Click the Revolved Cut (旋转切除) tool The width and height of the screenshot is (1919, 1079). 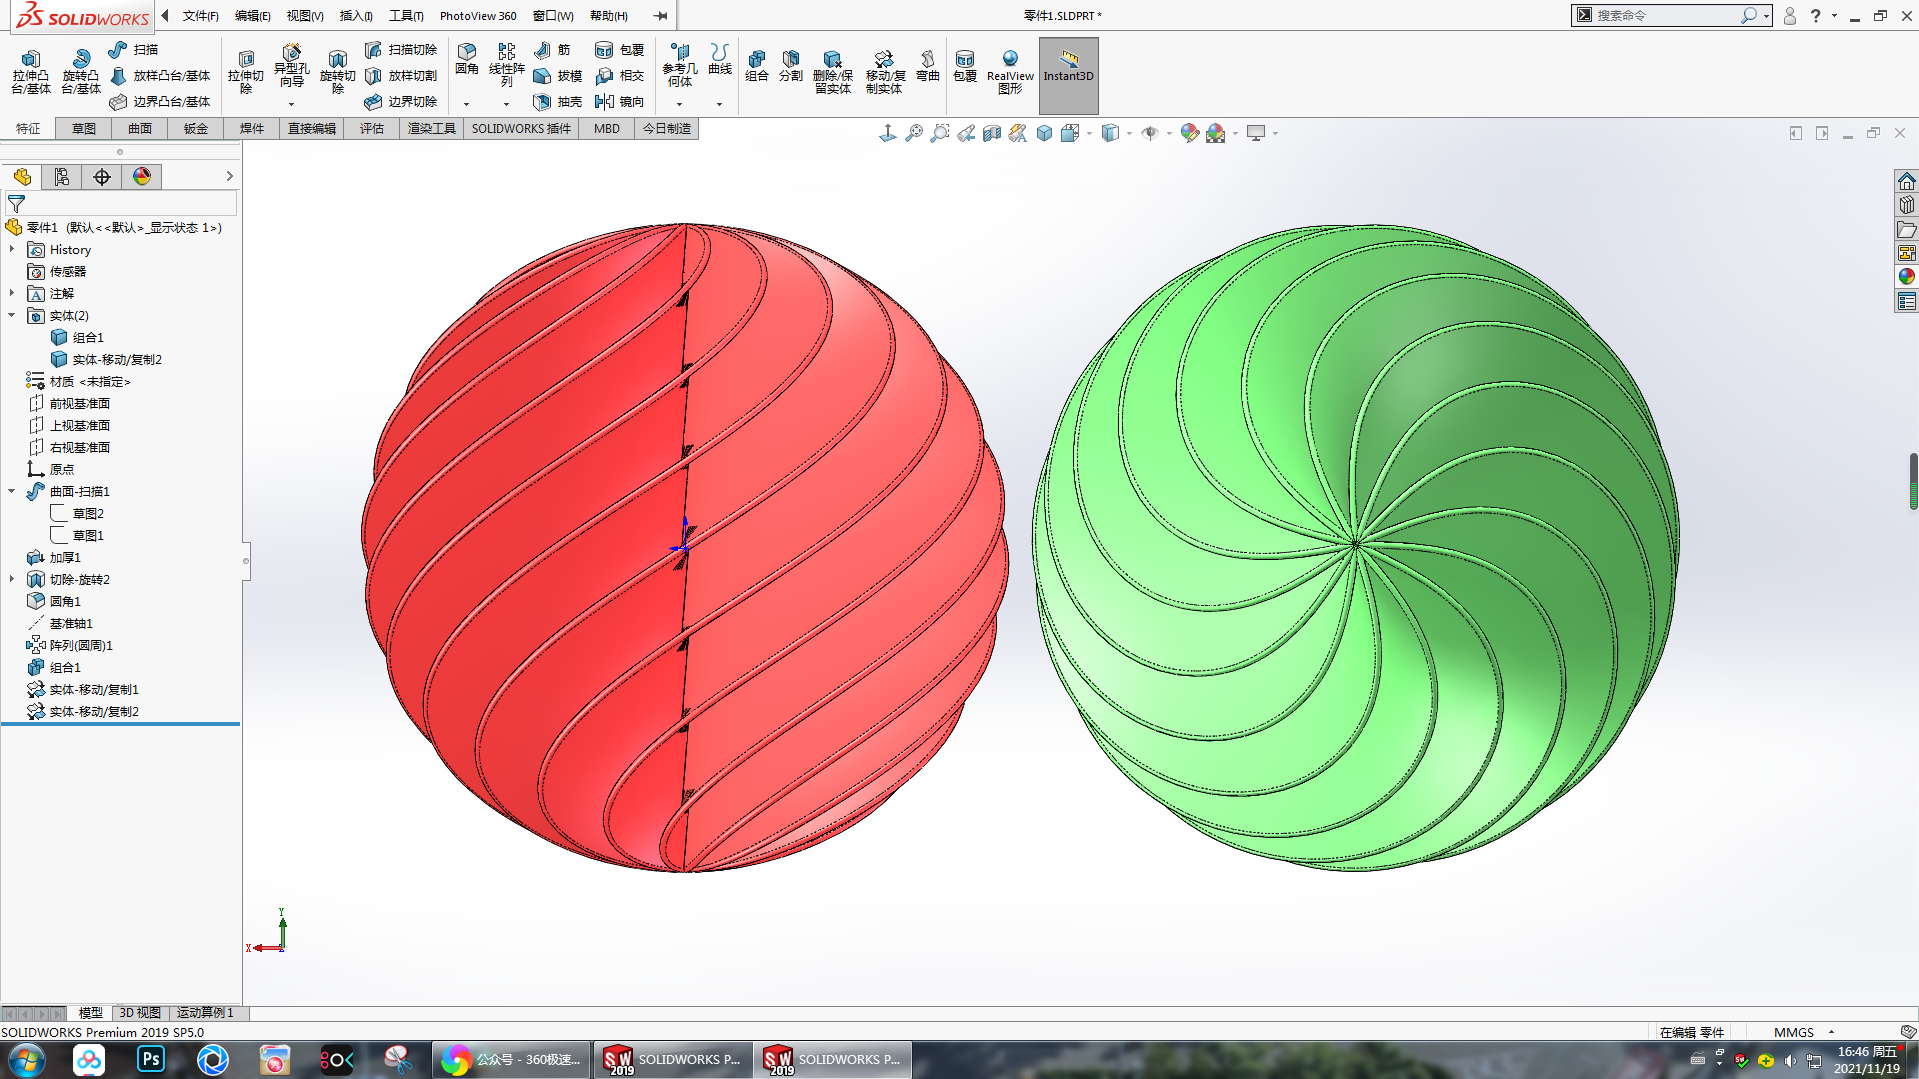[x=337, y=71]
